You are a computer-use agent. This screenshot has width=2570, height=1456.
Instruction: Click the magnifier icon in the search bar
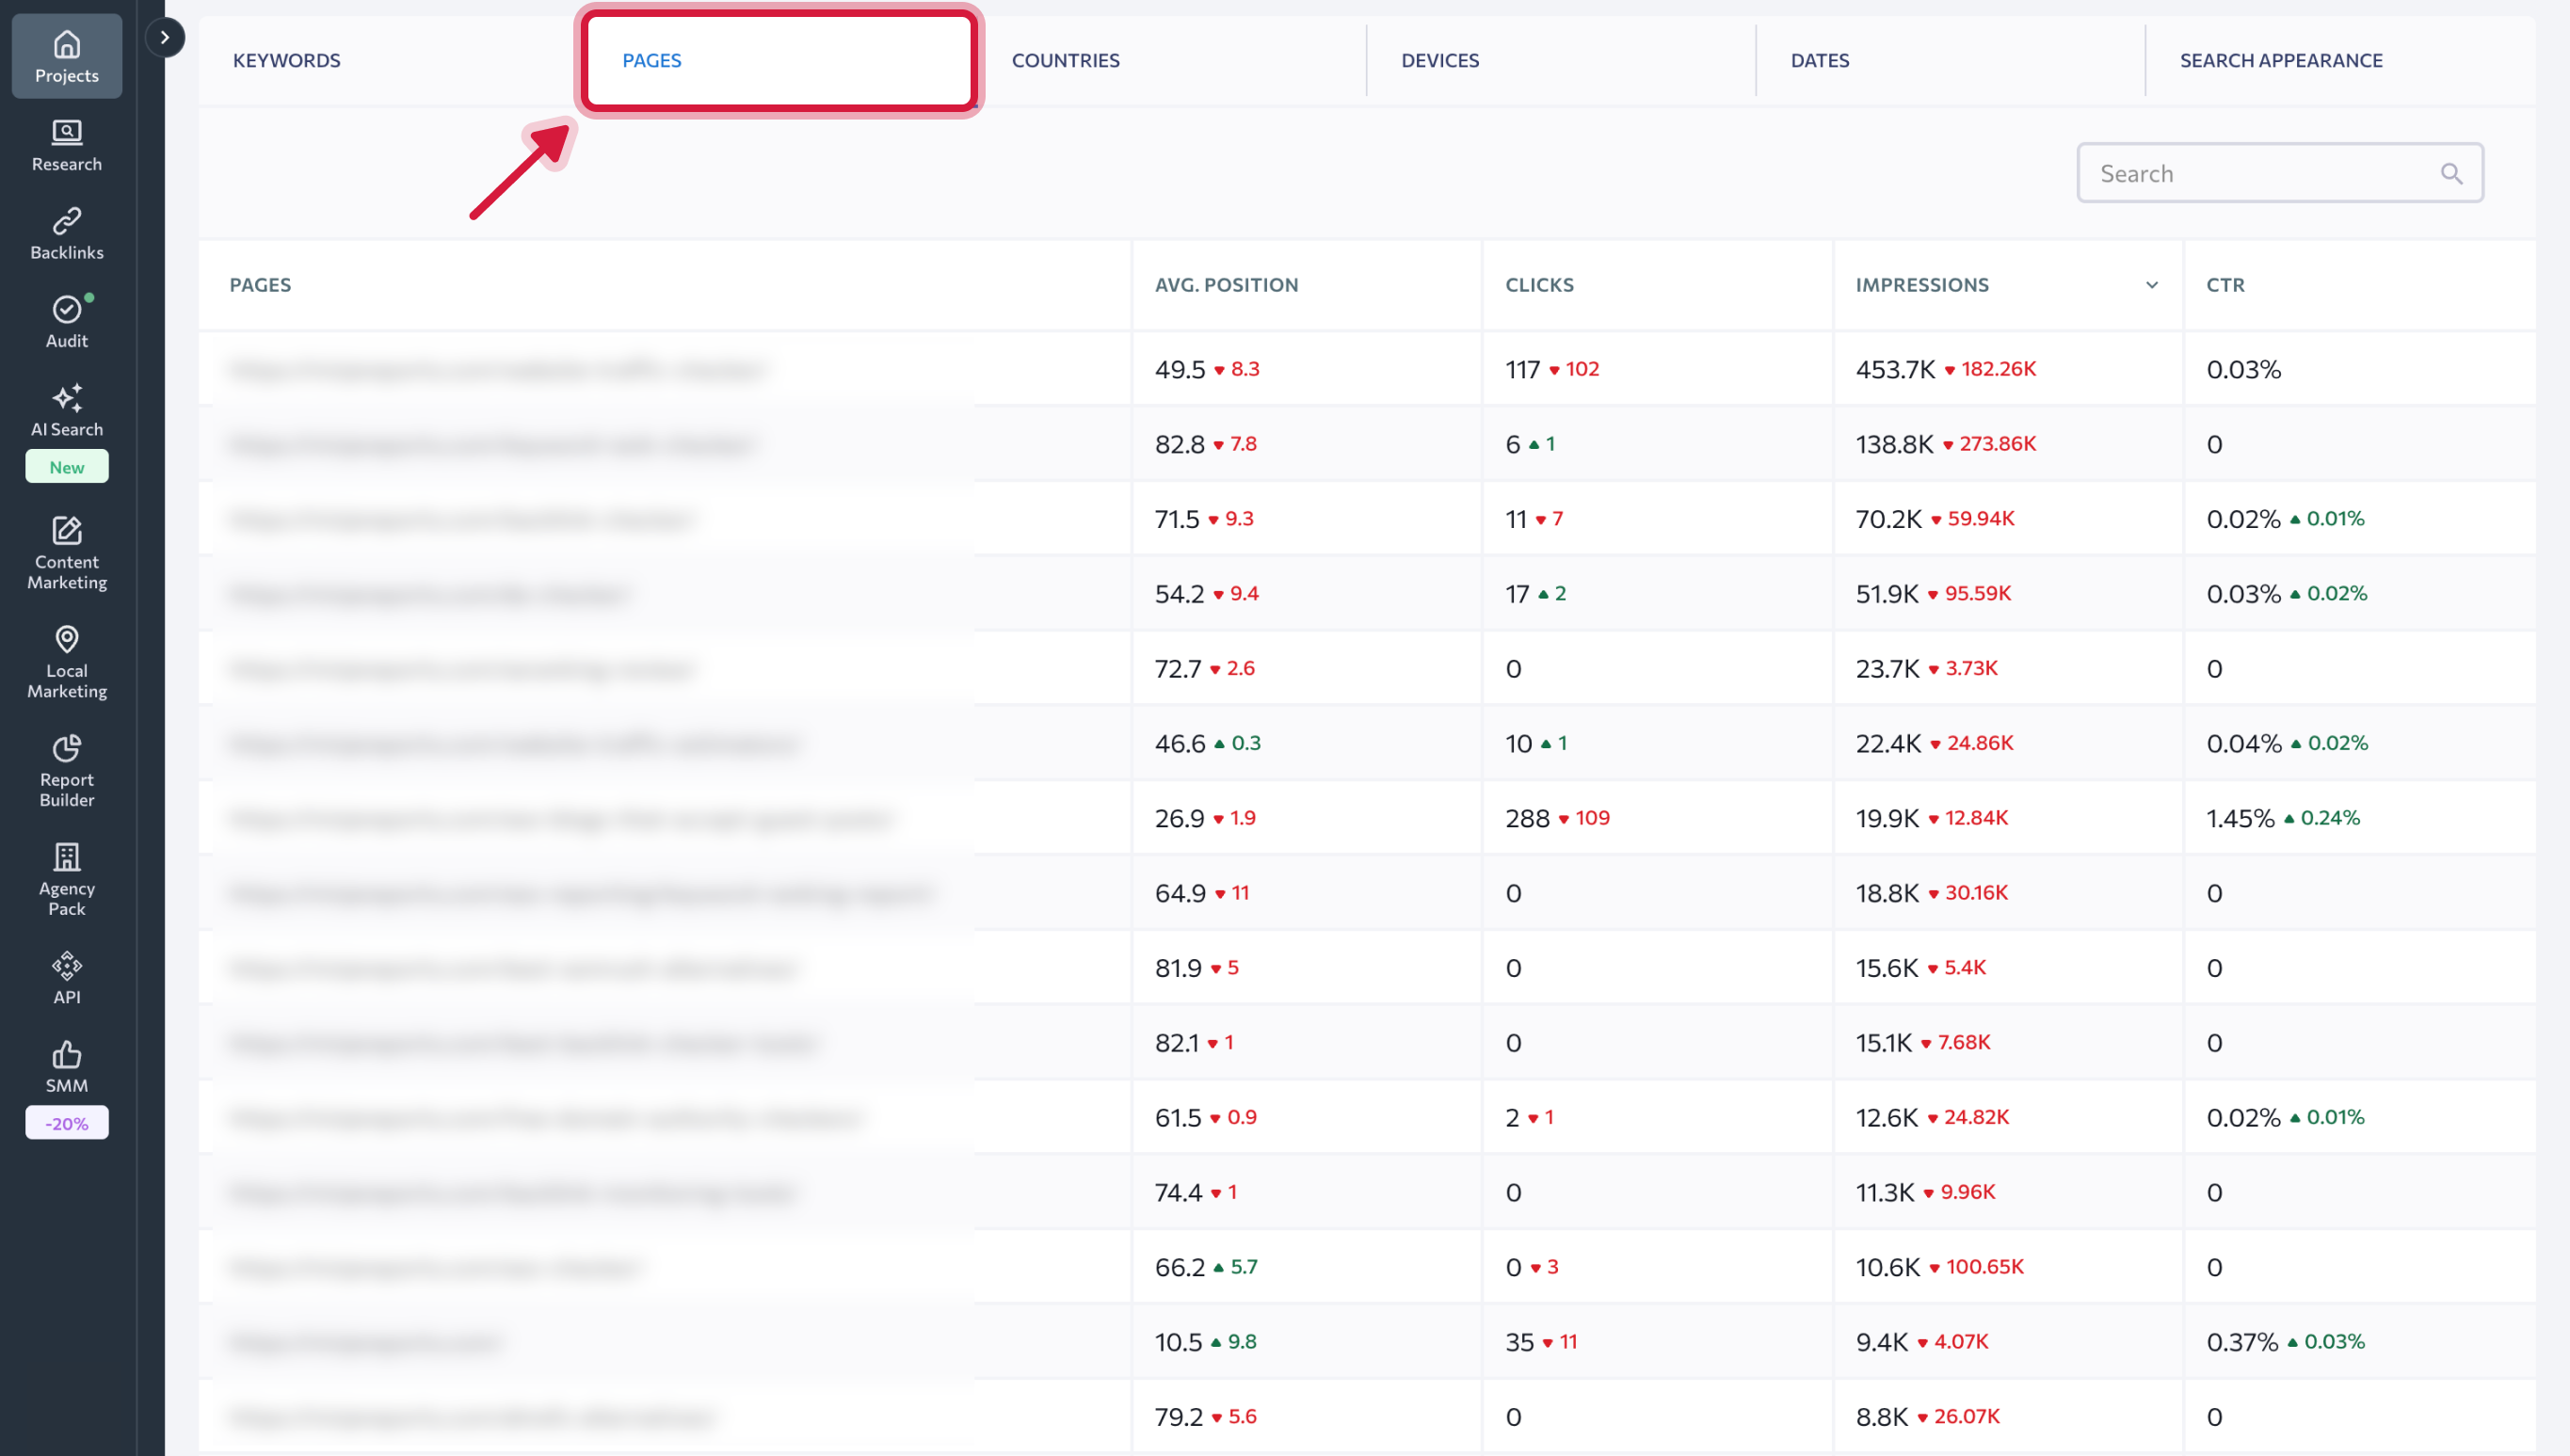coord(2452,172)
